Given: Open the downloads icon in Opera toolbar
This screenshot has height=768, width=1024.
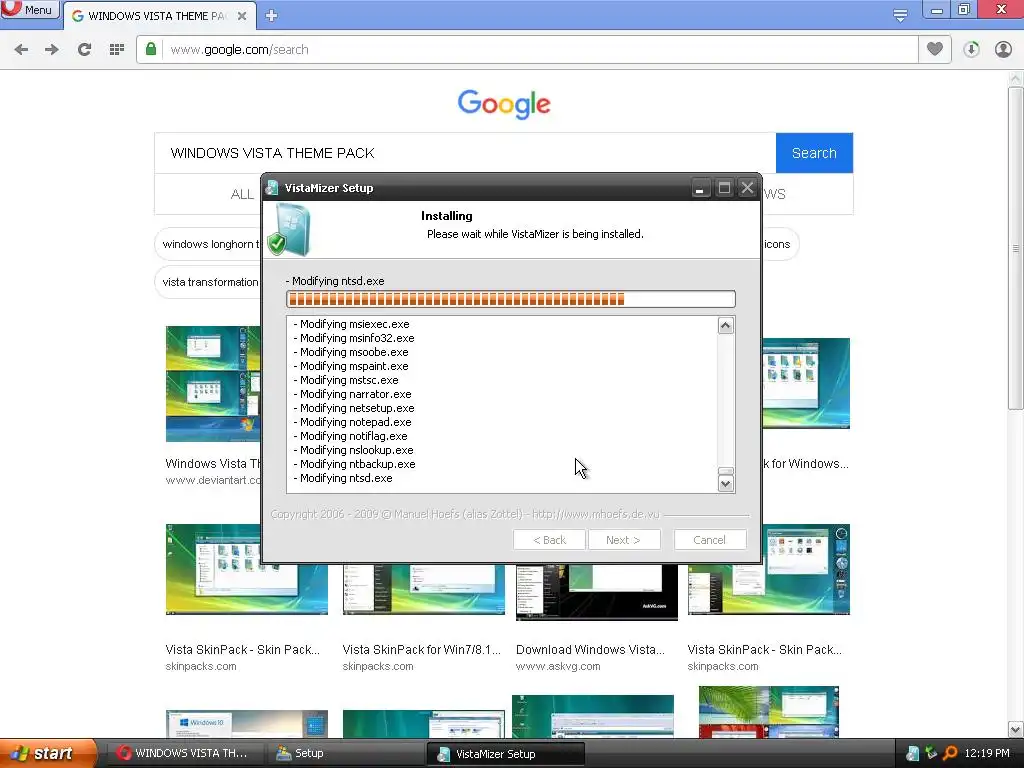Looking at the screenshot, I should tap(971, 50).
